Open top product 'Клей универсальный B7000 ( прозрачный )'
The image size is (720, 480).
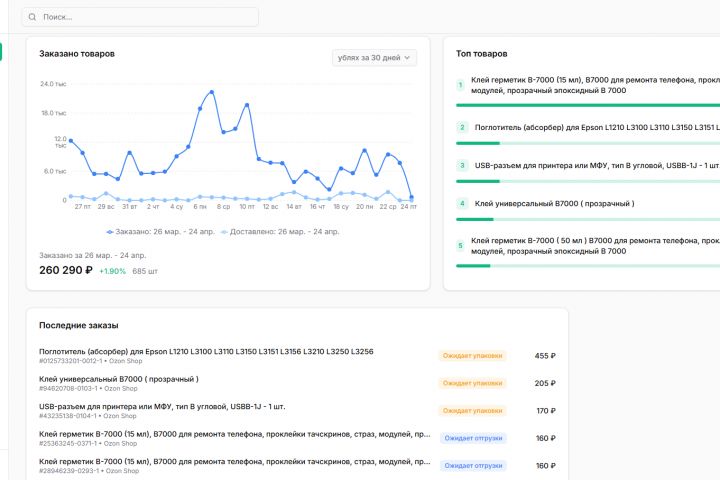554,203
